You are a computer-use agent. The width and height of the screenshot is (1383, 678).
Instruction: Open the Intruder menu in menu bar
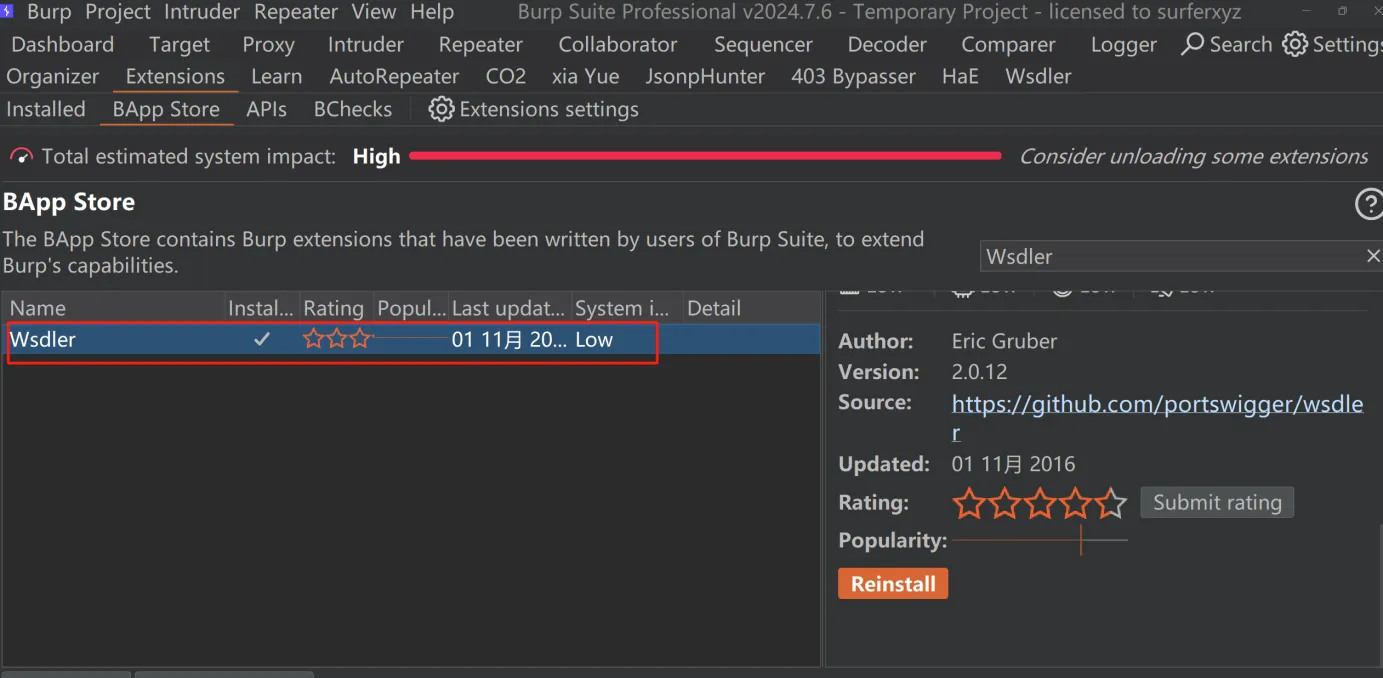tap(202, 12)
